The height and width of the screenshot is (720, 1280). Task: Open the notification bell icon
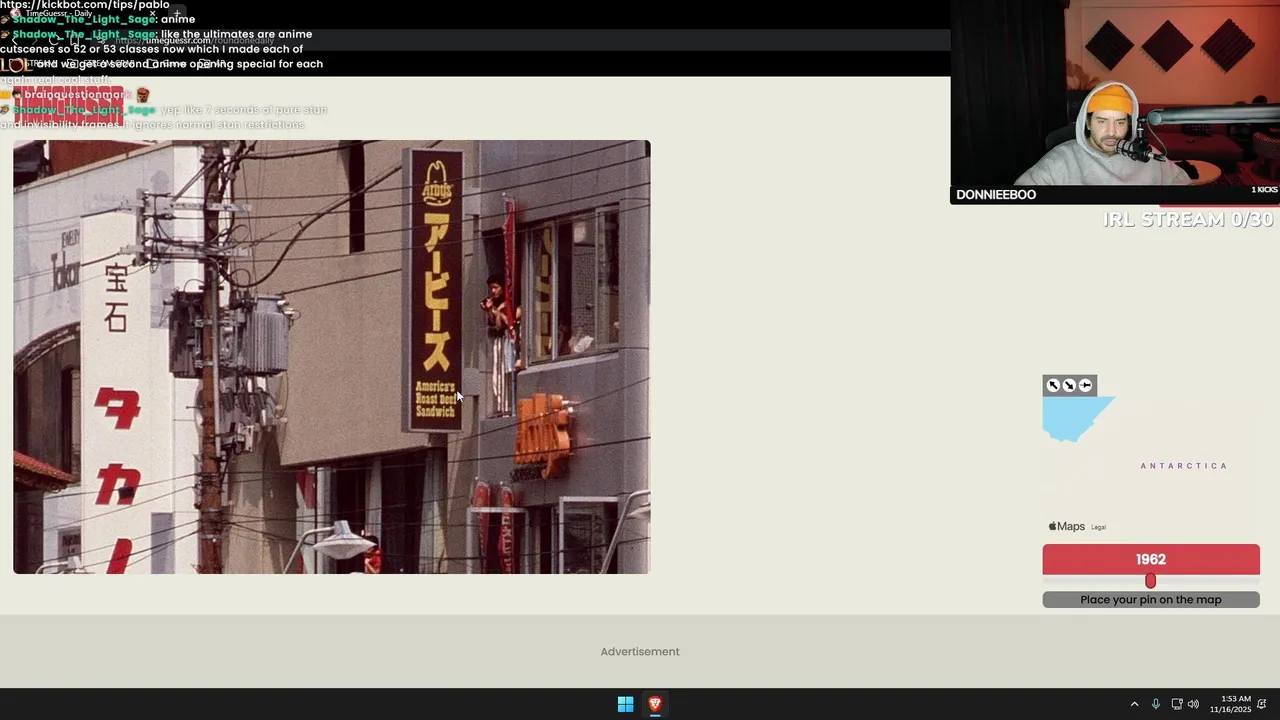(x=1262, y=704)
